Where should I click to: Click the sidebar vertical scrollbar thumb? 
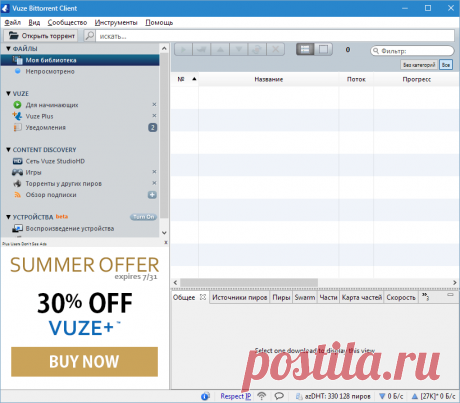[x=164, y=136]
